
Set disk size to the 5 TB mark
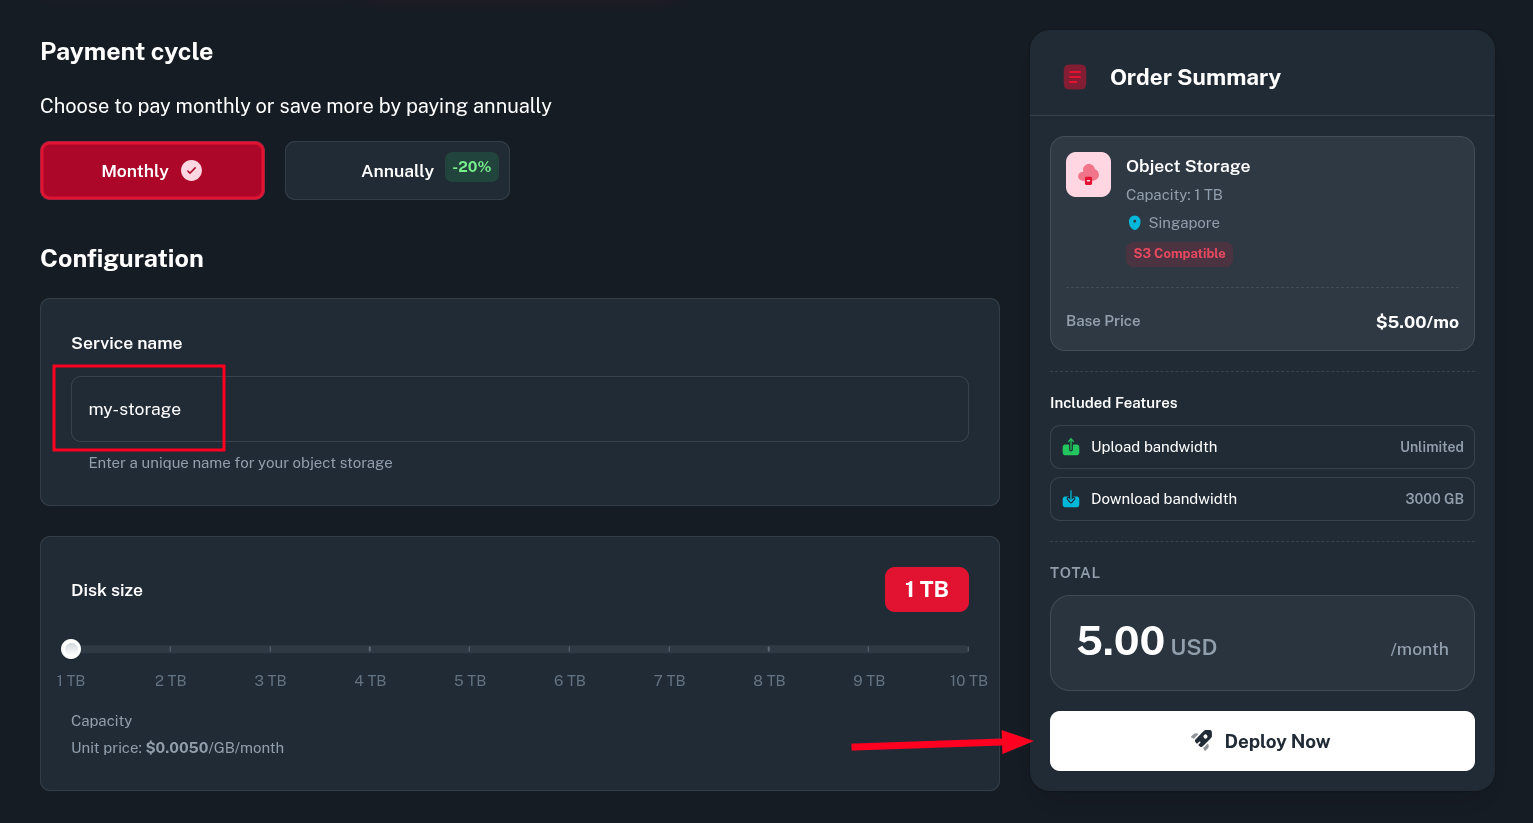pyautogui.click(x=470, y=649)
